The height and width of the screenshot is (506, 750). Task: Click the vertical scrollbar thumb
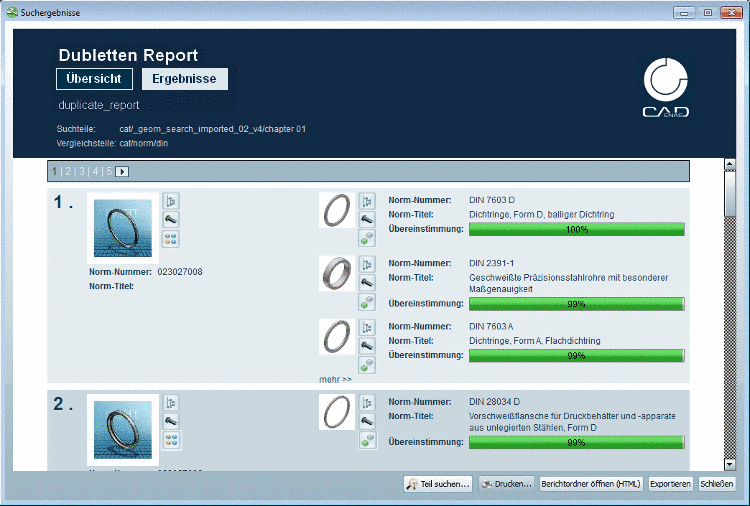pos(730,193)
